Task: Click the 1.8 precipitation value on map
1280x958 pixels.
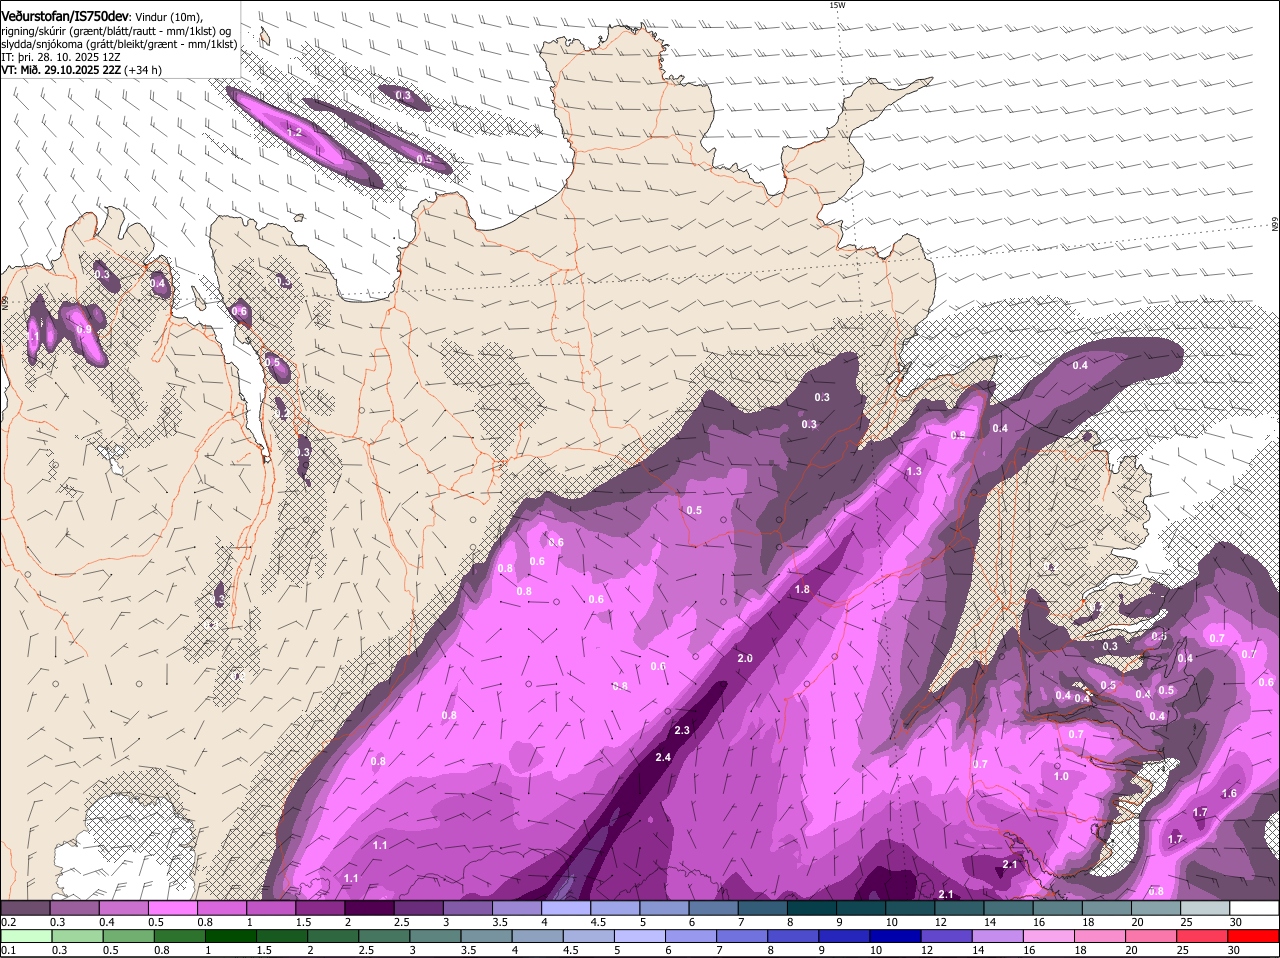Action: [x=802, y=589]
